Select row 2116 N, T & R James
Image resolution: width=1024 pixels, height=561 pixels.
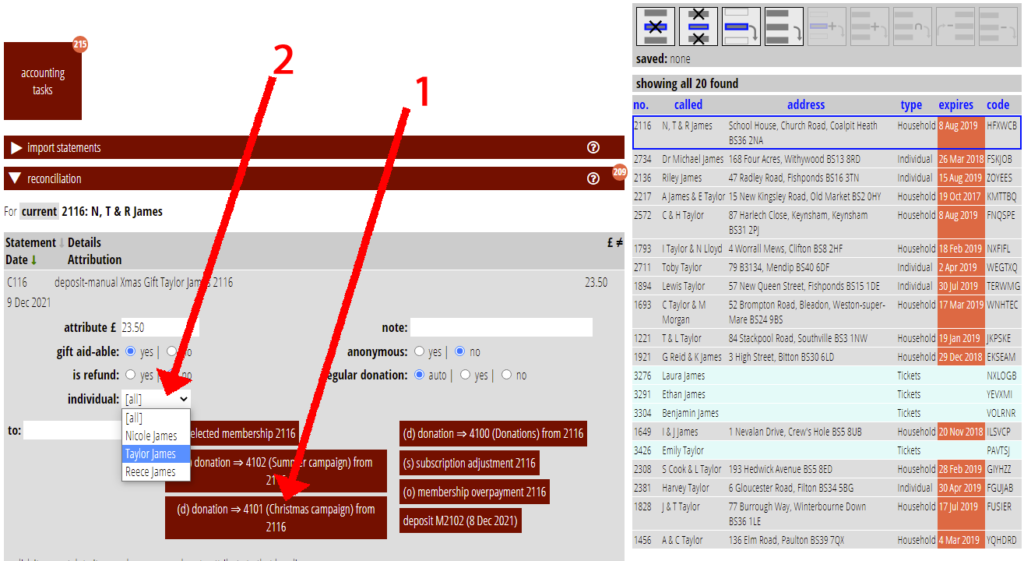826,133
